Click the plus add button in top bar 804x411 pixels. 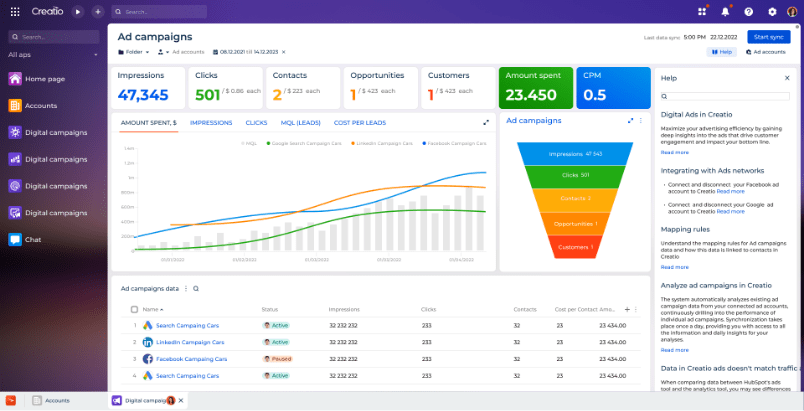click(x=98, y=12)
